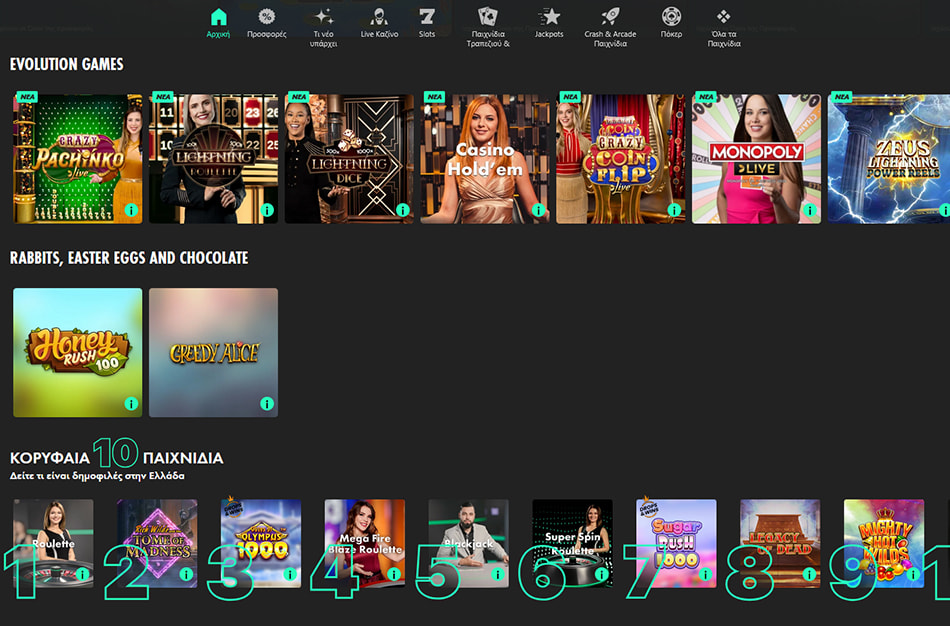Launch Crazy Pachinko Live game
This screenshot has width=950, height=626.
pos(78,159)
